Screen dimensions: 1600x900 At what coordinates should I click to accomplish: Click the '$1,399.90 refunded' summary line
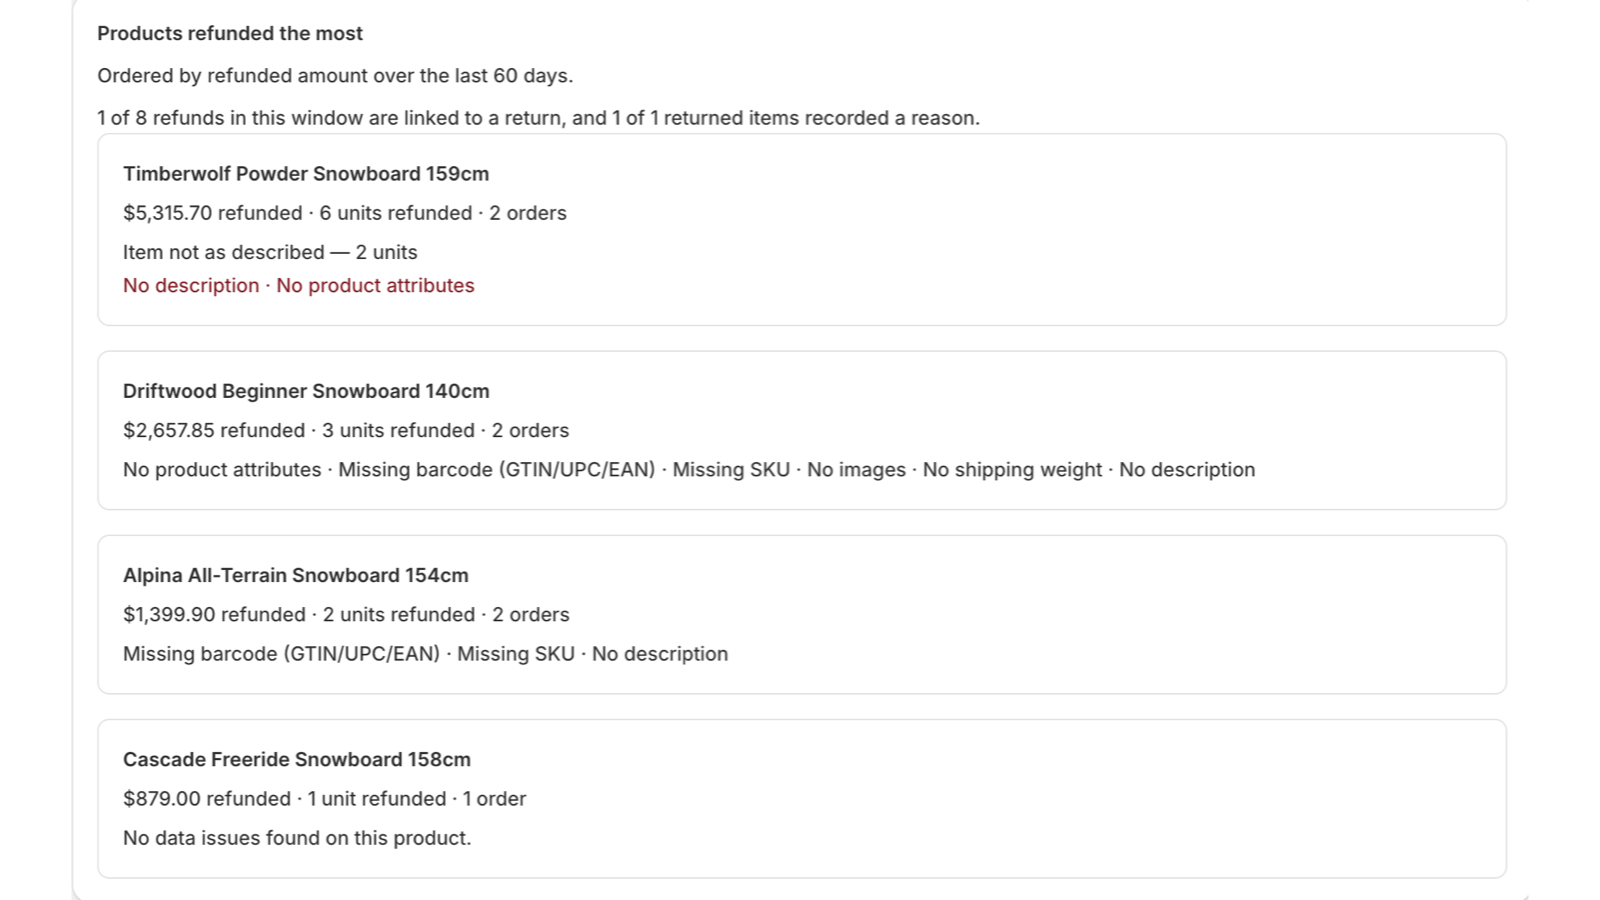coord(346,614)
